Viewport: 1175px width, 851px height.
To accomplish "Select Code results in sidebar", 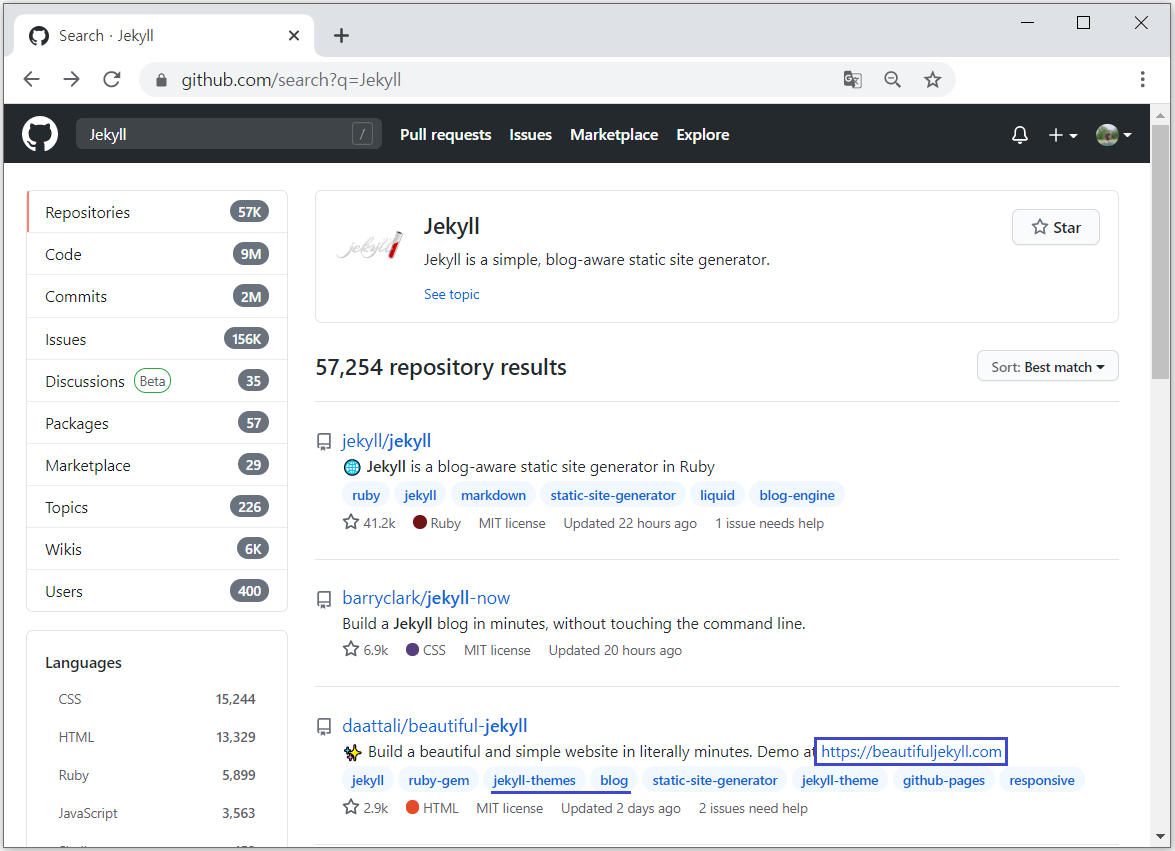I will point(157,254).
